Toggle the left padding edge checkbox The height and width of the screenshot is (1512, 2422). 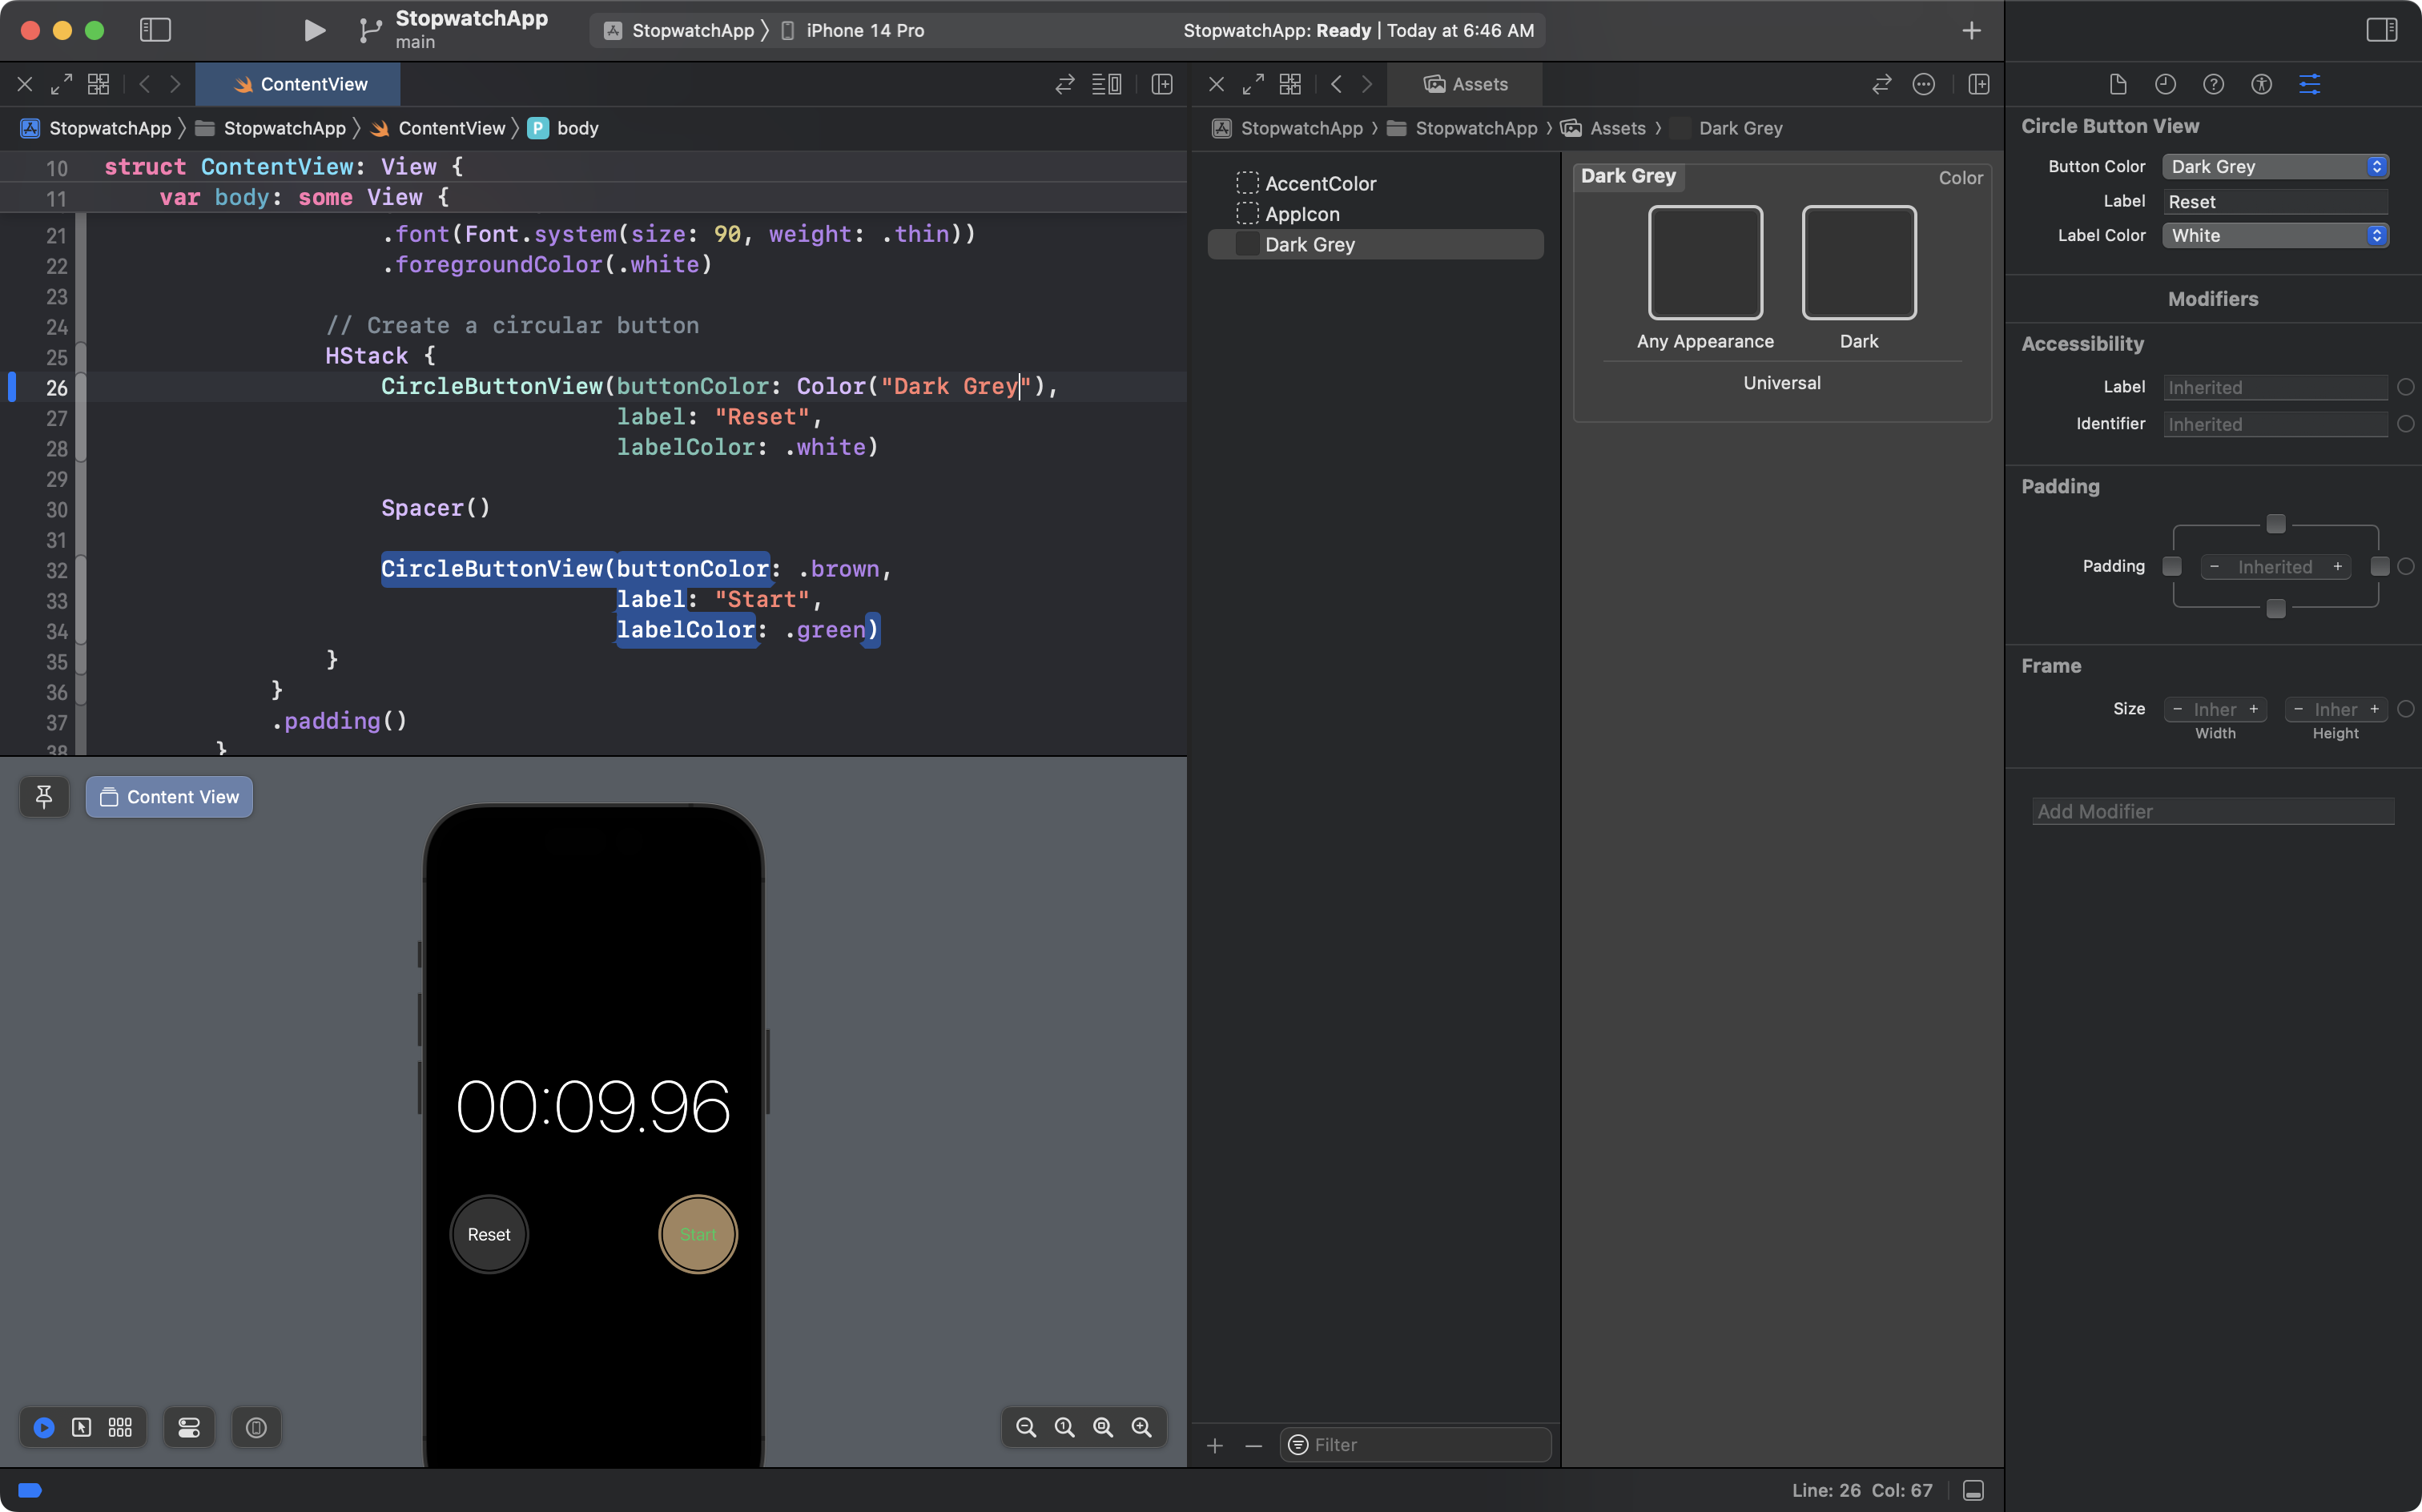pos(2172,566)
